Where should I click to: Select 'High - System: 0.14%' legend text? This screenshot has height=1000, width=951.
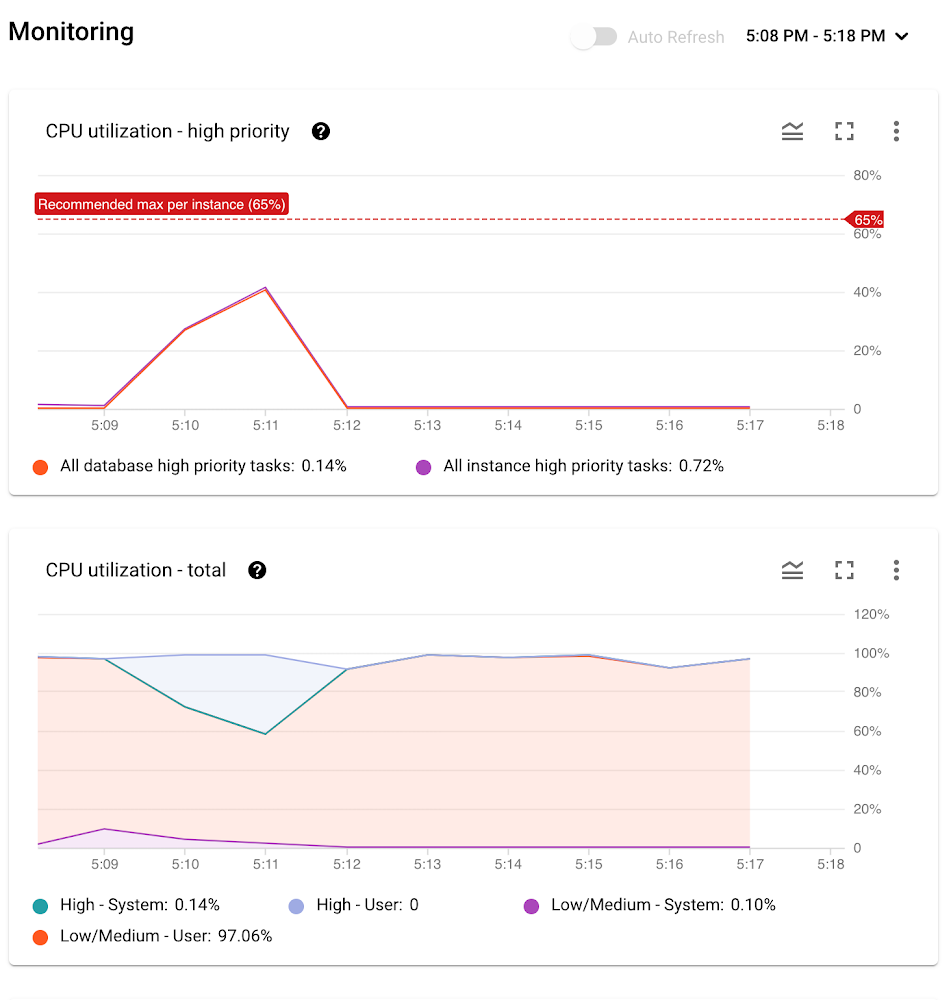(x=140, y=905)
